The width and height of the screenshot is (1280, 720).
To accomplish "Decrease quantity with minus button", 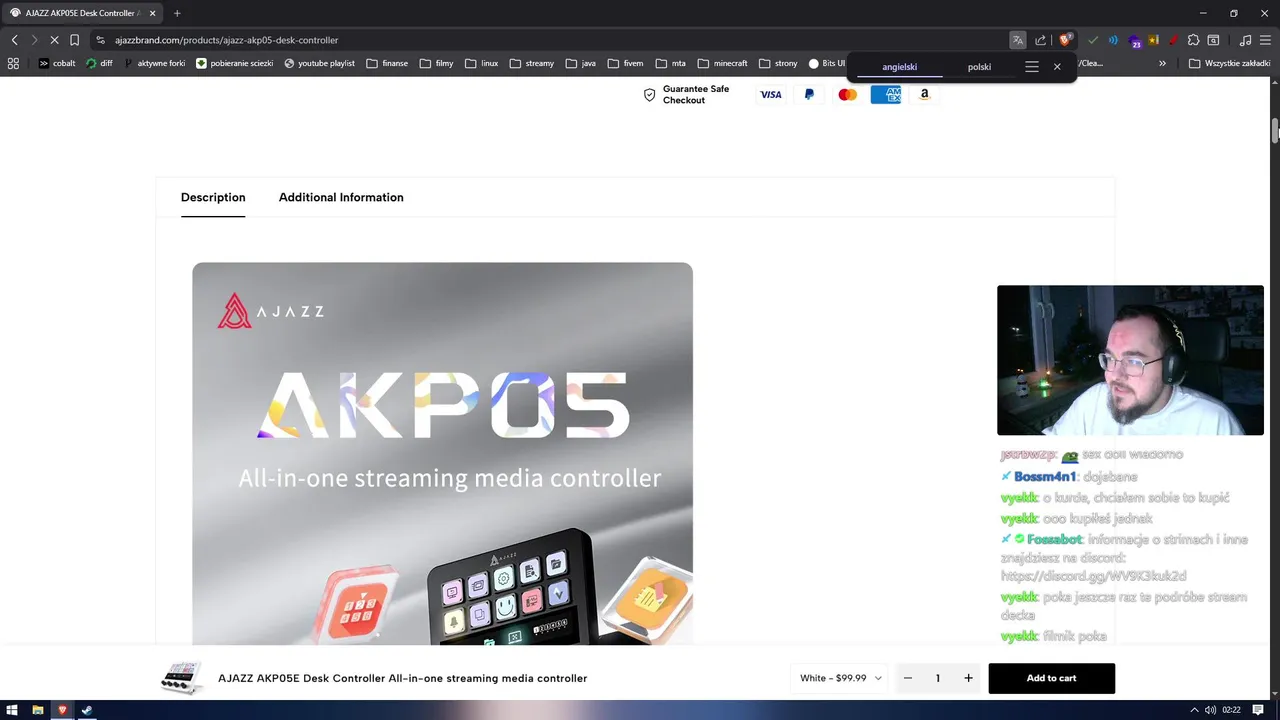I will point(908,678).
